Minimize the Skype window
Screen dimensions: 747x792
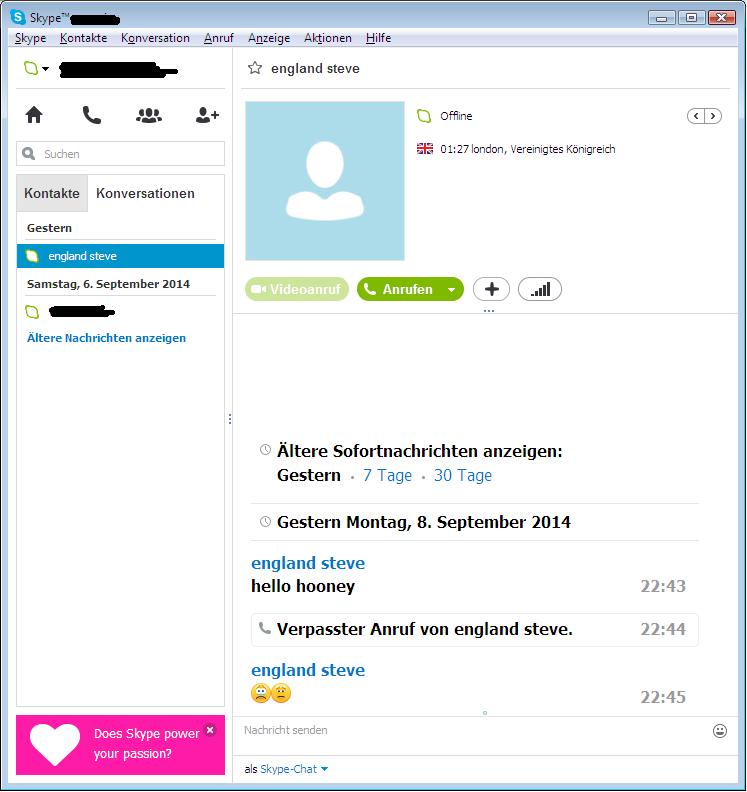662,18
